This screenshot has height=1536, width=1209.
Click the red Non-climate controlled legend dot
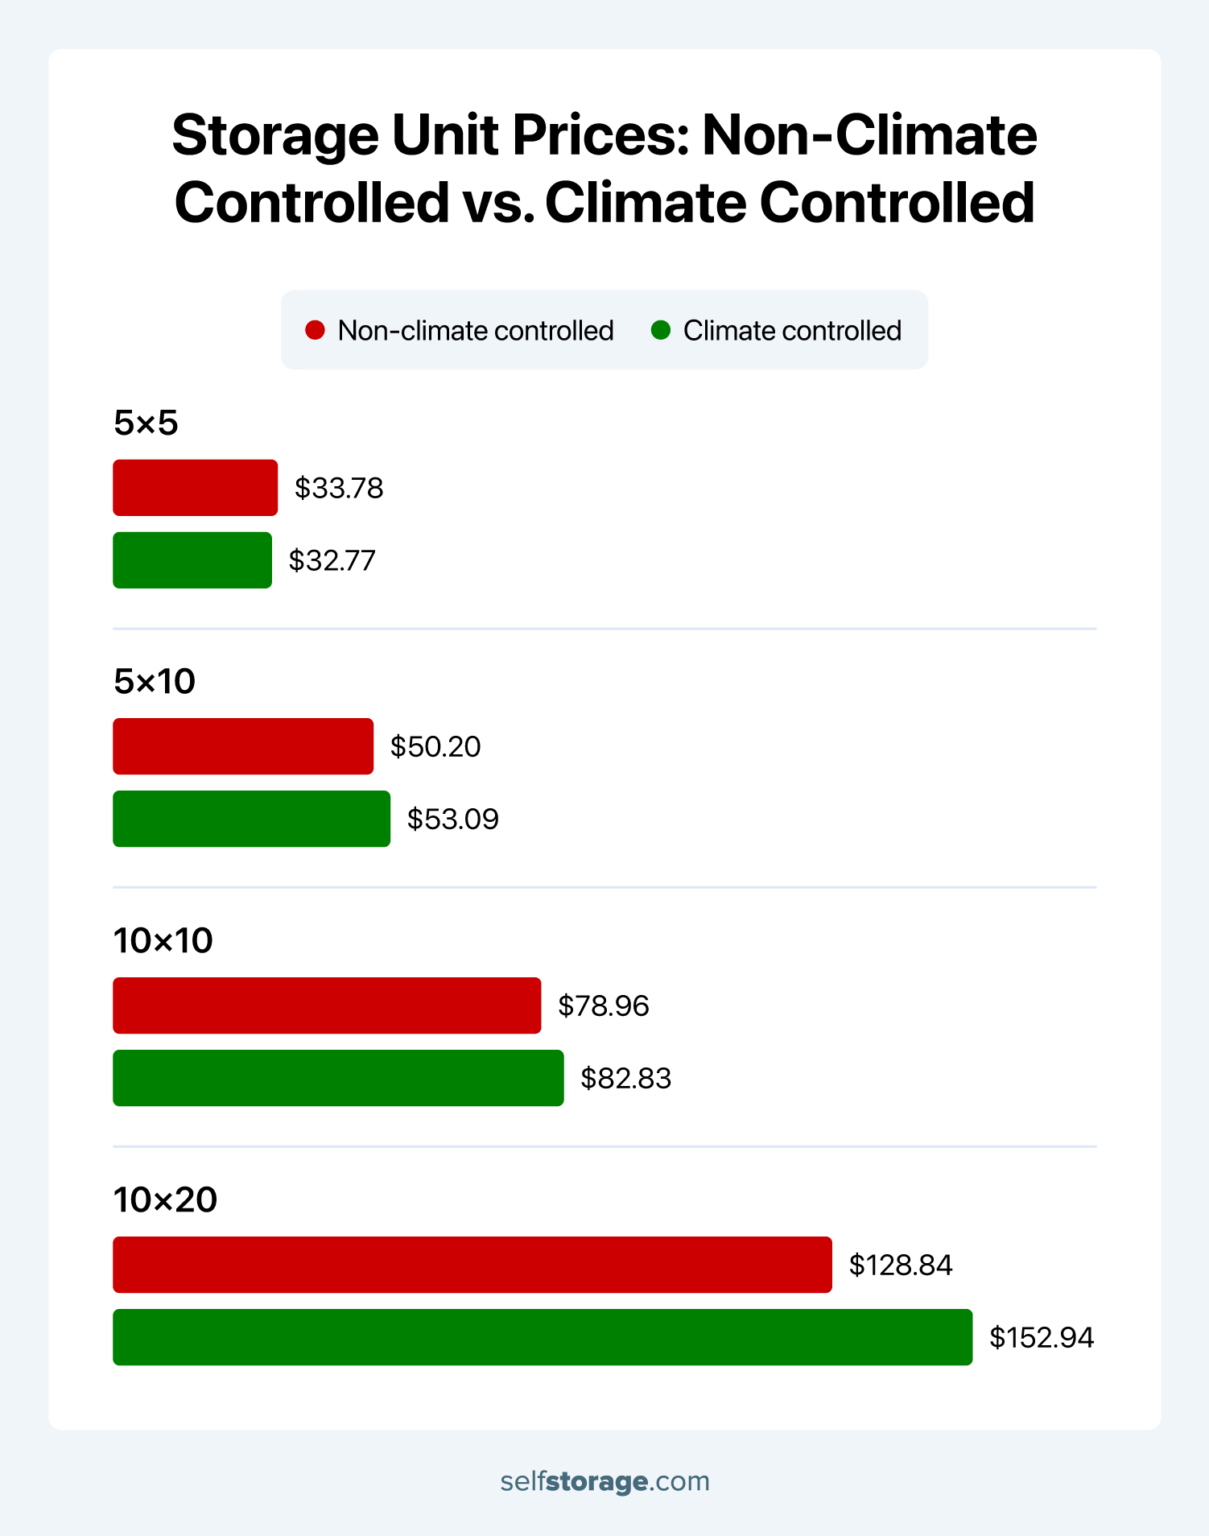tap(315, 331)
